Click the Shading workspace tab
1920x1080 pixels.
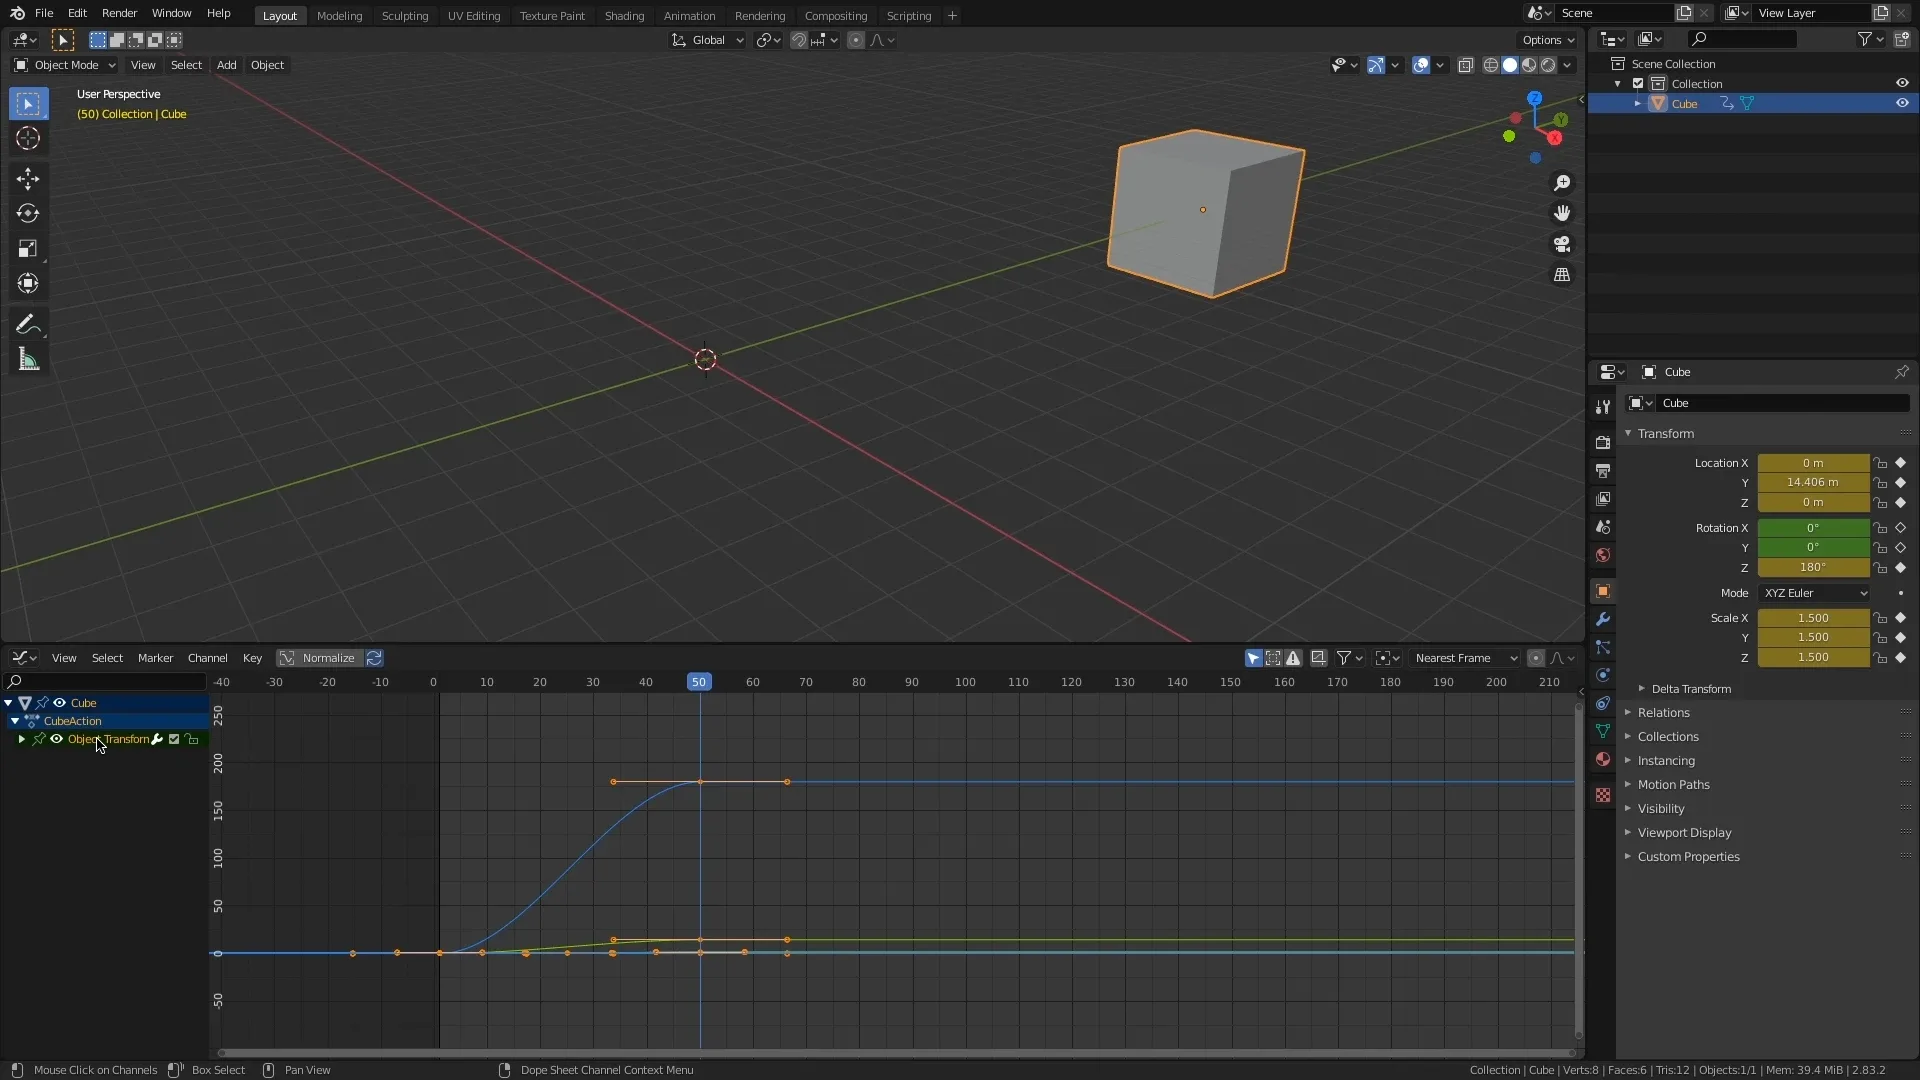point(625,15)
